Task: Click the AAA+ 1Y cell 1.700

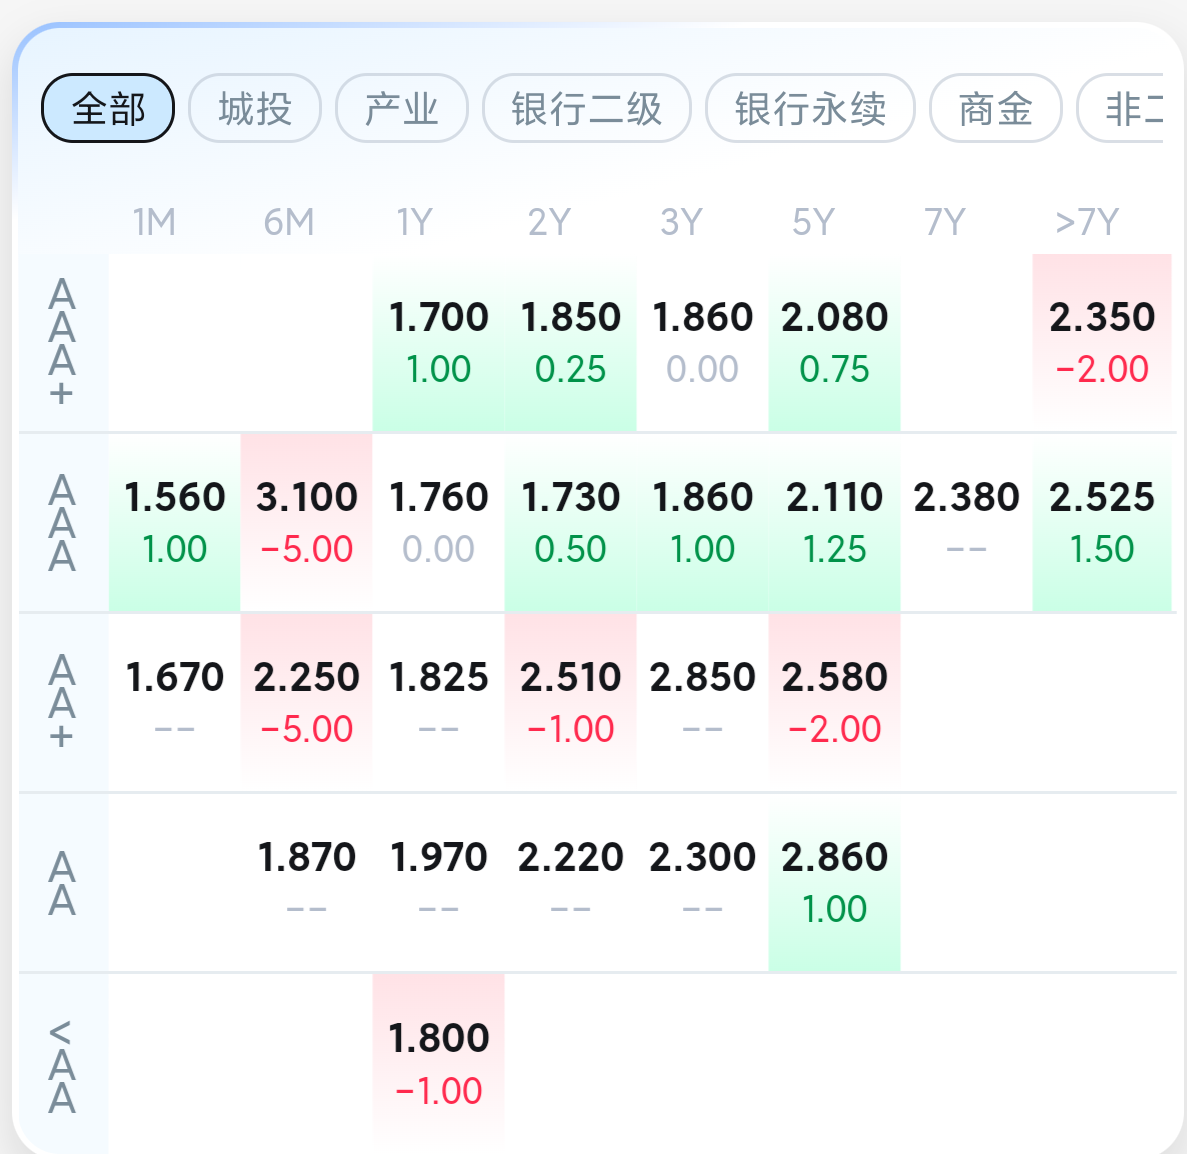Action: click(438, 342)
